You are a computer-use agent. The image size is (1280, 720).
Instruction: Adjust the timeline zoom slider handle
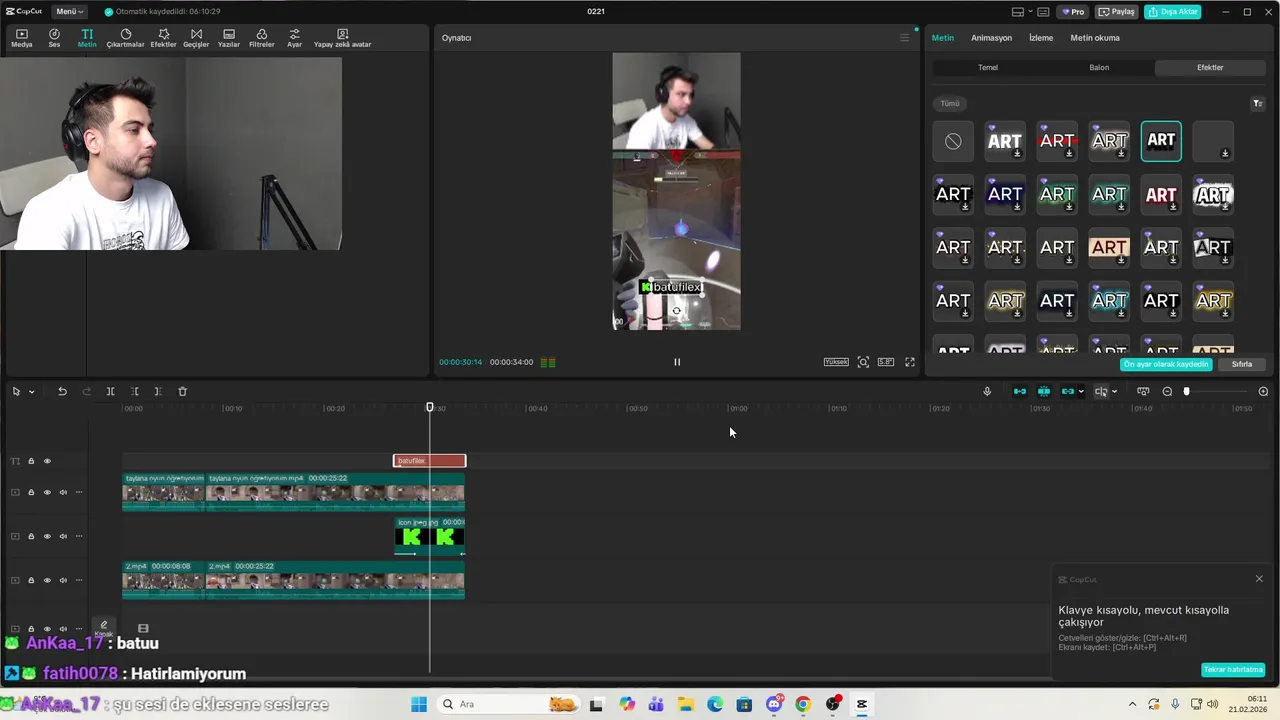[1187, 391]
